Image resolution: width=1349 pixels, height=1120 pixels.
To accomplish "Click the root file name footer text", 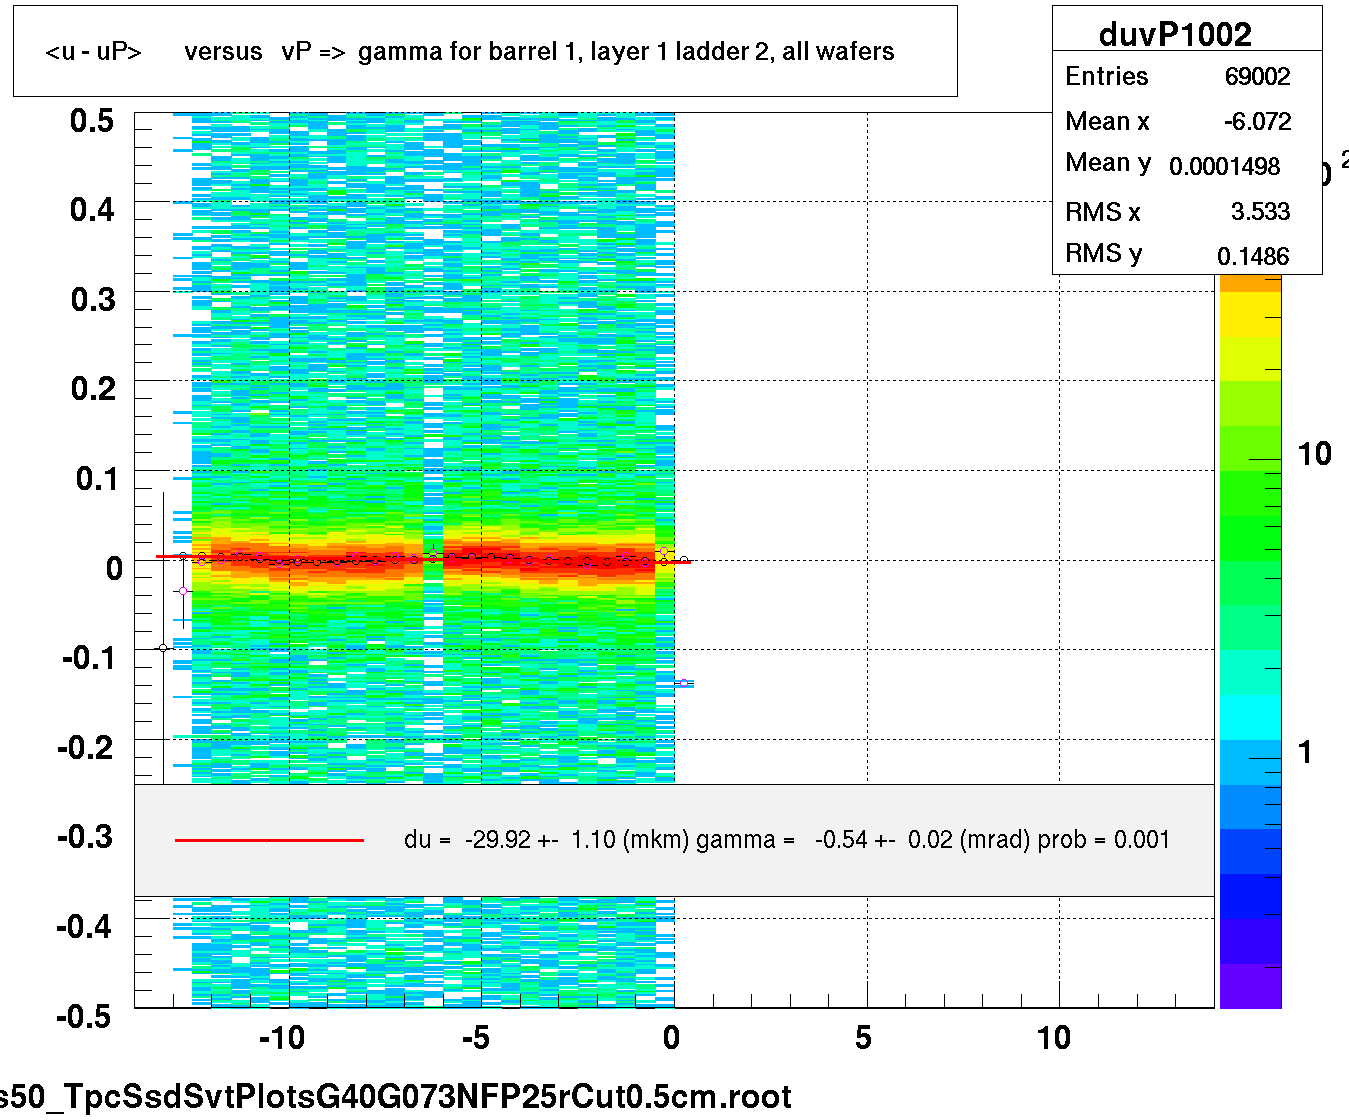I will (x=396, y=1097).
